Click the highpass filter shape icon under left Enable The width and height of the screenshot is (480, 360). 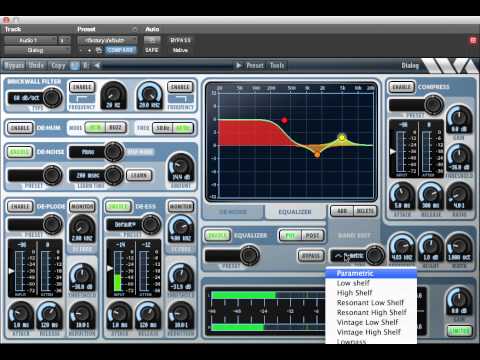[82, 99]
